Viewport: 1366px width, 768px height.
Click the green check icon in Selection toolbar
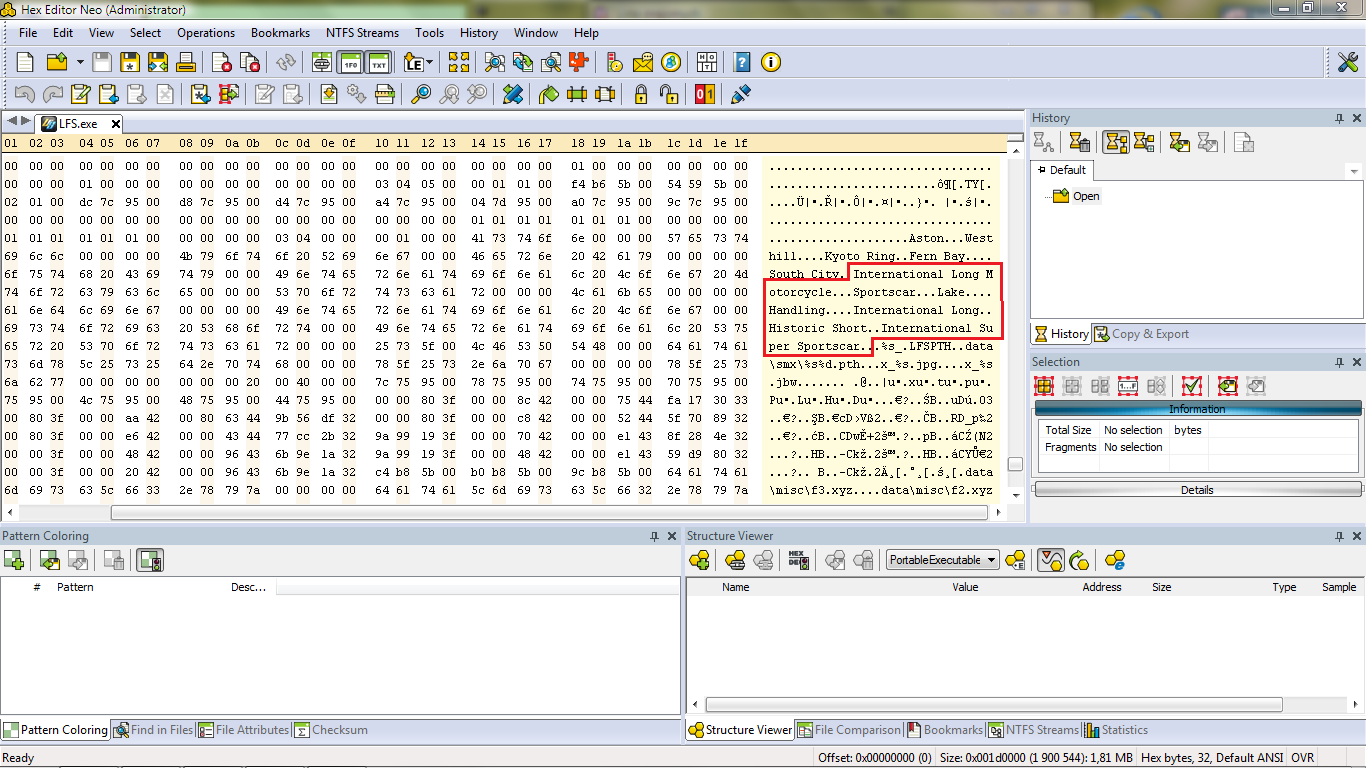[1191, 385]
